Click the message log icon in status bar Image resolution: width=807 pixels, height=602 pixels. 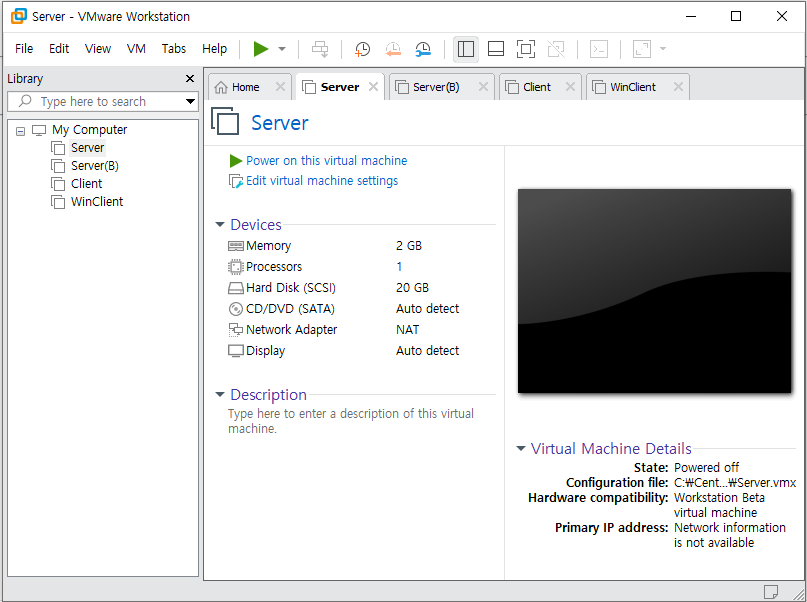tap(770, 592)
